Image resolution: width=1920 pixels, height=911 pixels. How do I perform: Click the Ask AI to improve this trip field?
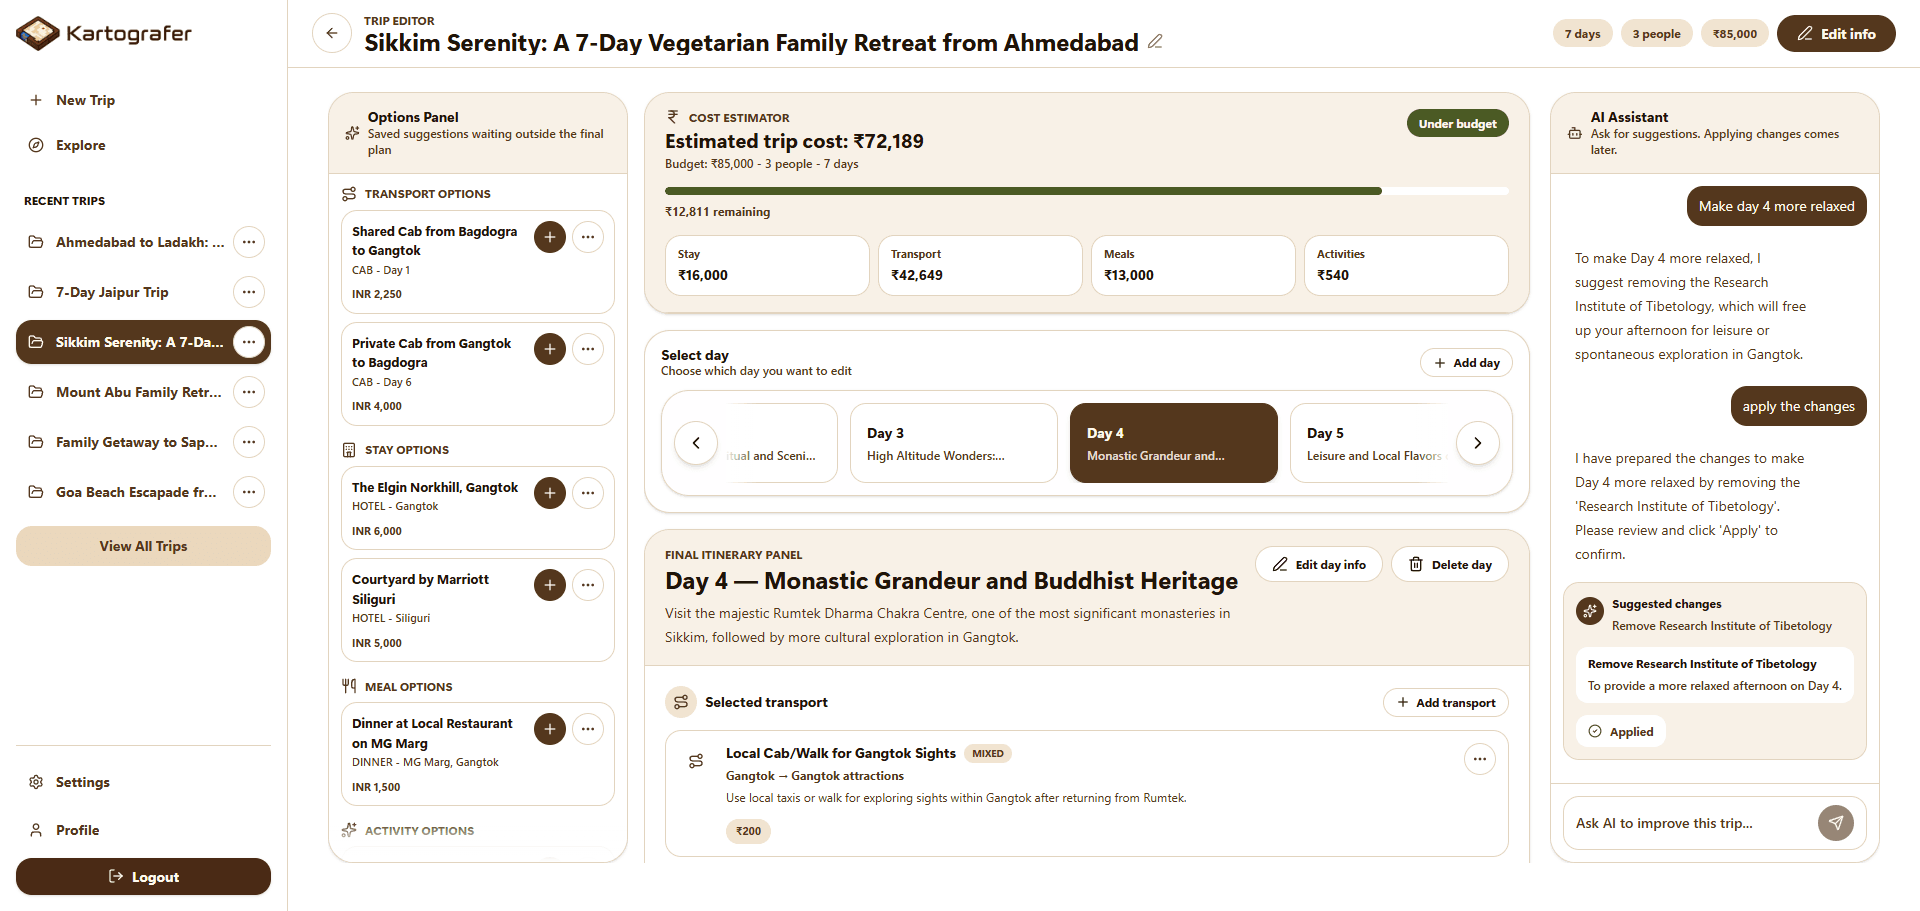coord(1690,823)
